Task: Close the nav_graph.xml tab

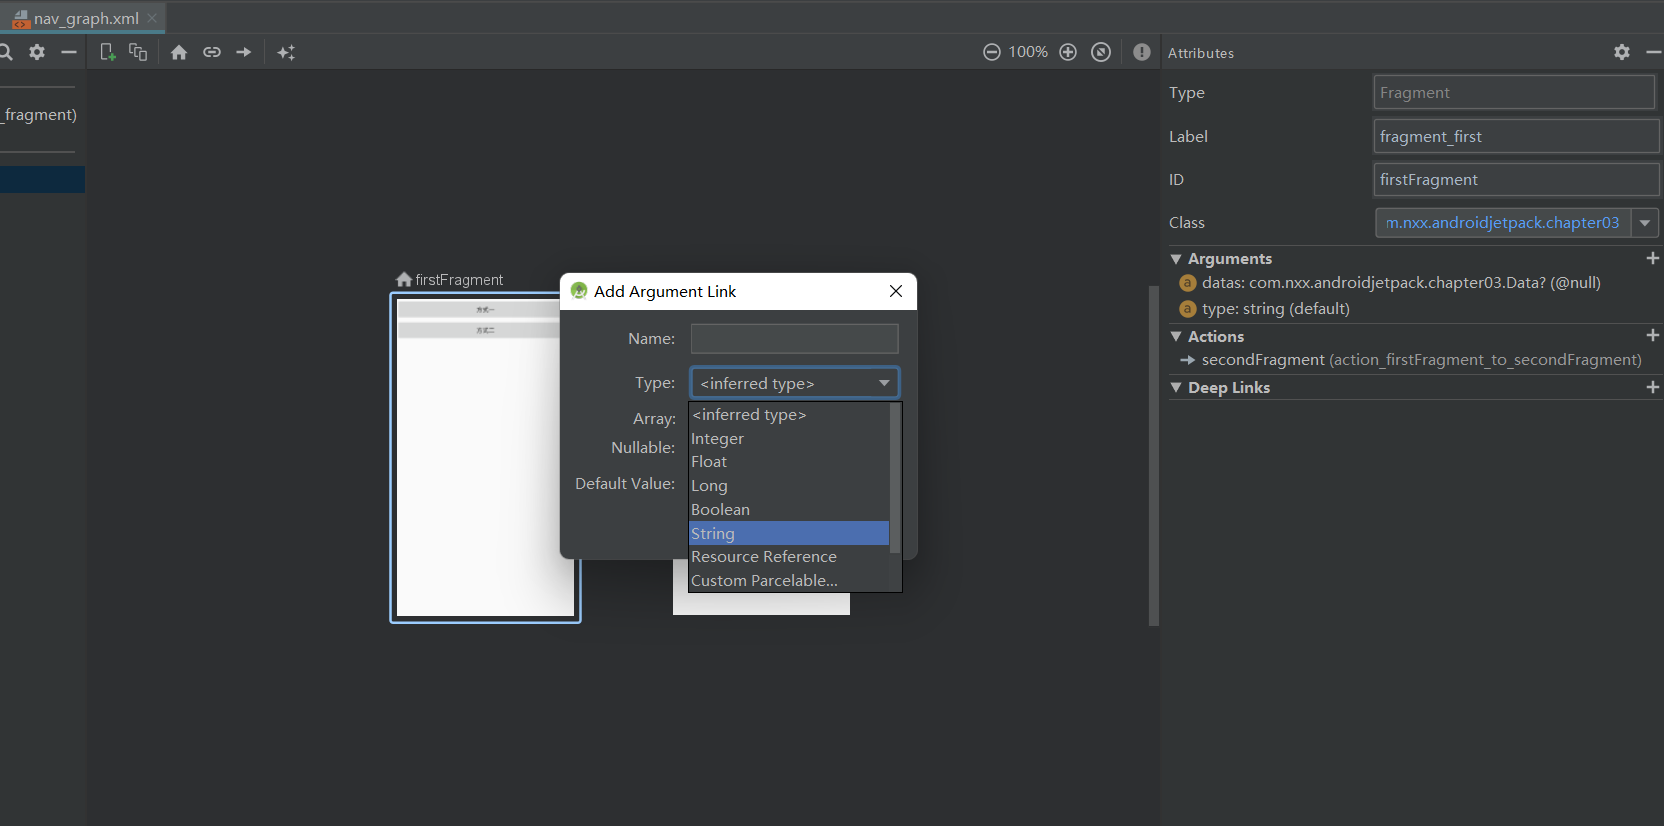Action: [152, 18]
